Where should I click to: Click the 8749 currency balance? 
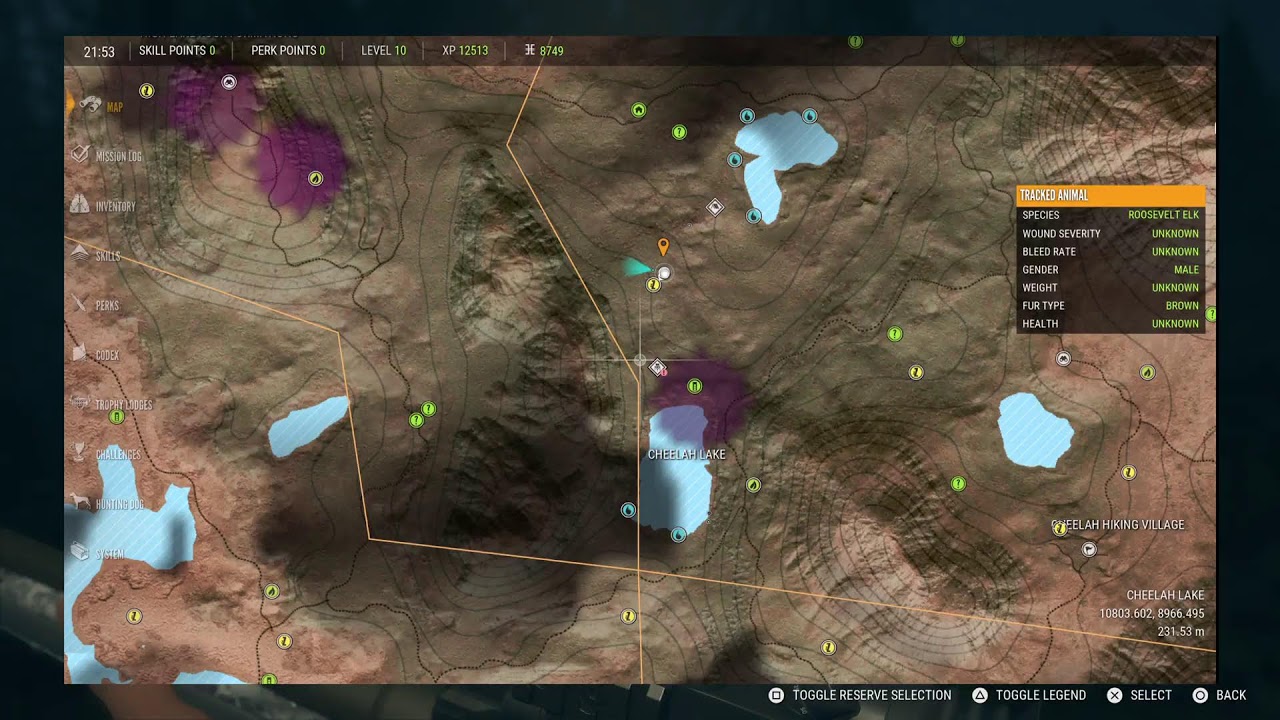[x=544, y=51]
